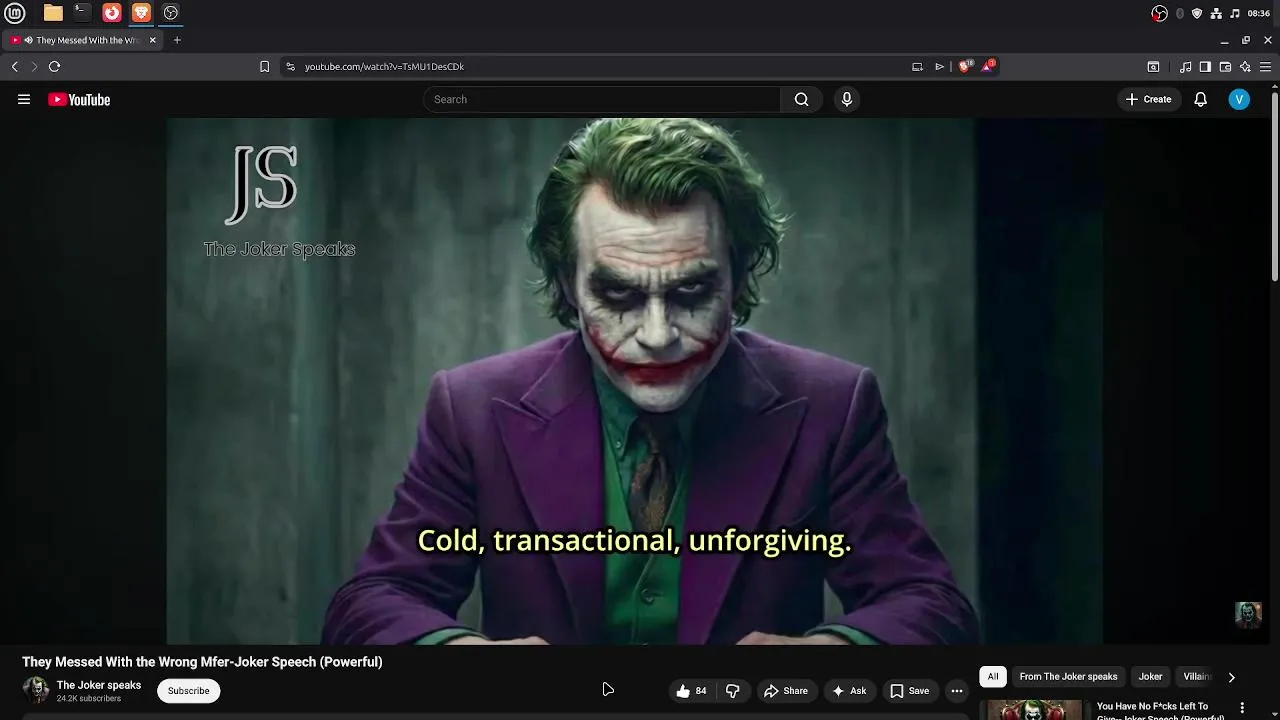The width and height of the screenshot is (1280, 720).
Task: Open options for 'You Have No F*cks' video
Action: click(x=1243, y=707)
